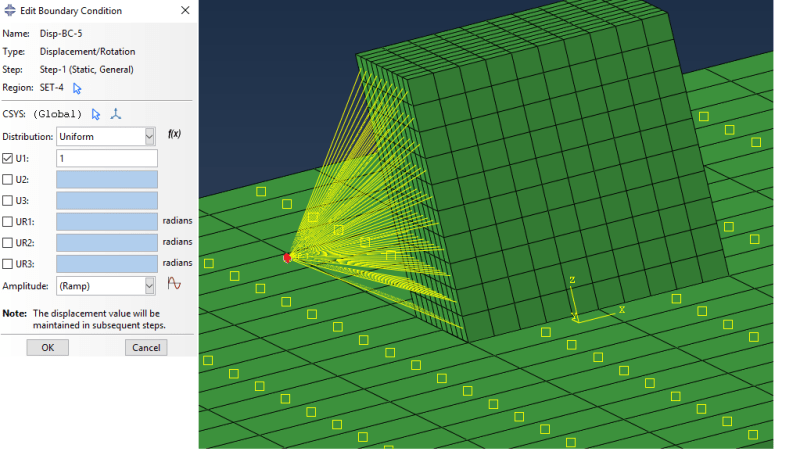Click the 'Displacement/Rotation' type text
Viewport: 800px width, 473px height.
coord(87,52)
